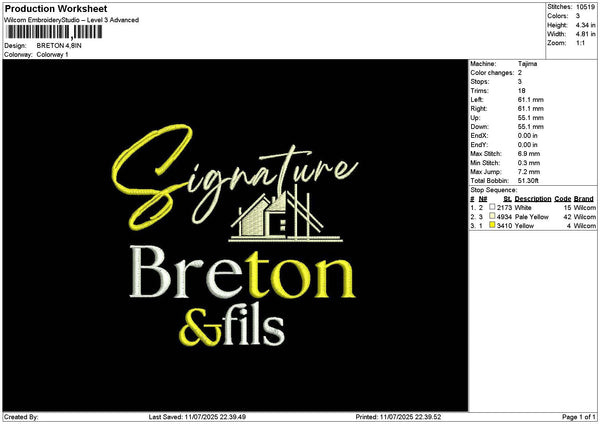Screen dimensions: 600x424
Task: Click the 'Page 1 of 1' footer text
Action: click(579, 417)
